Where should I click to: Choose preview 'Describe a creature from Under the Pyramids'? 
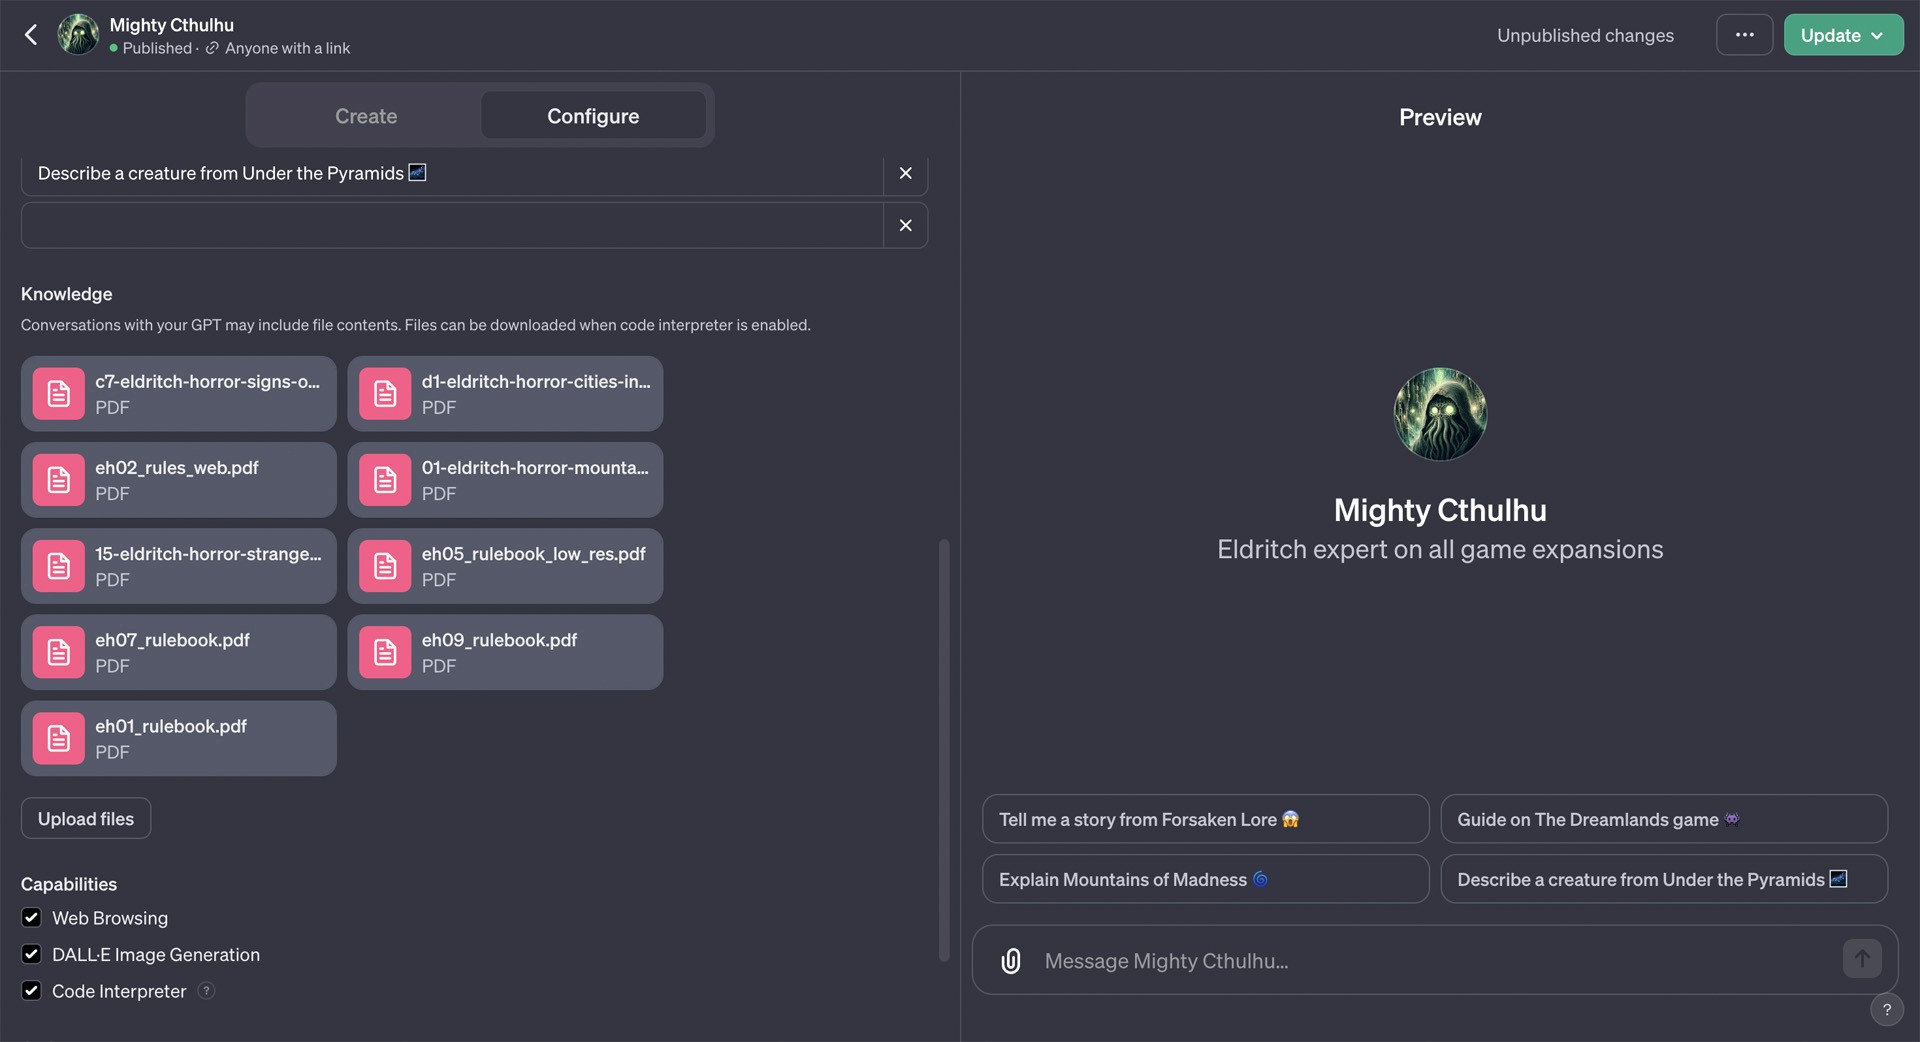1664,879
